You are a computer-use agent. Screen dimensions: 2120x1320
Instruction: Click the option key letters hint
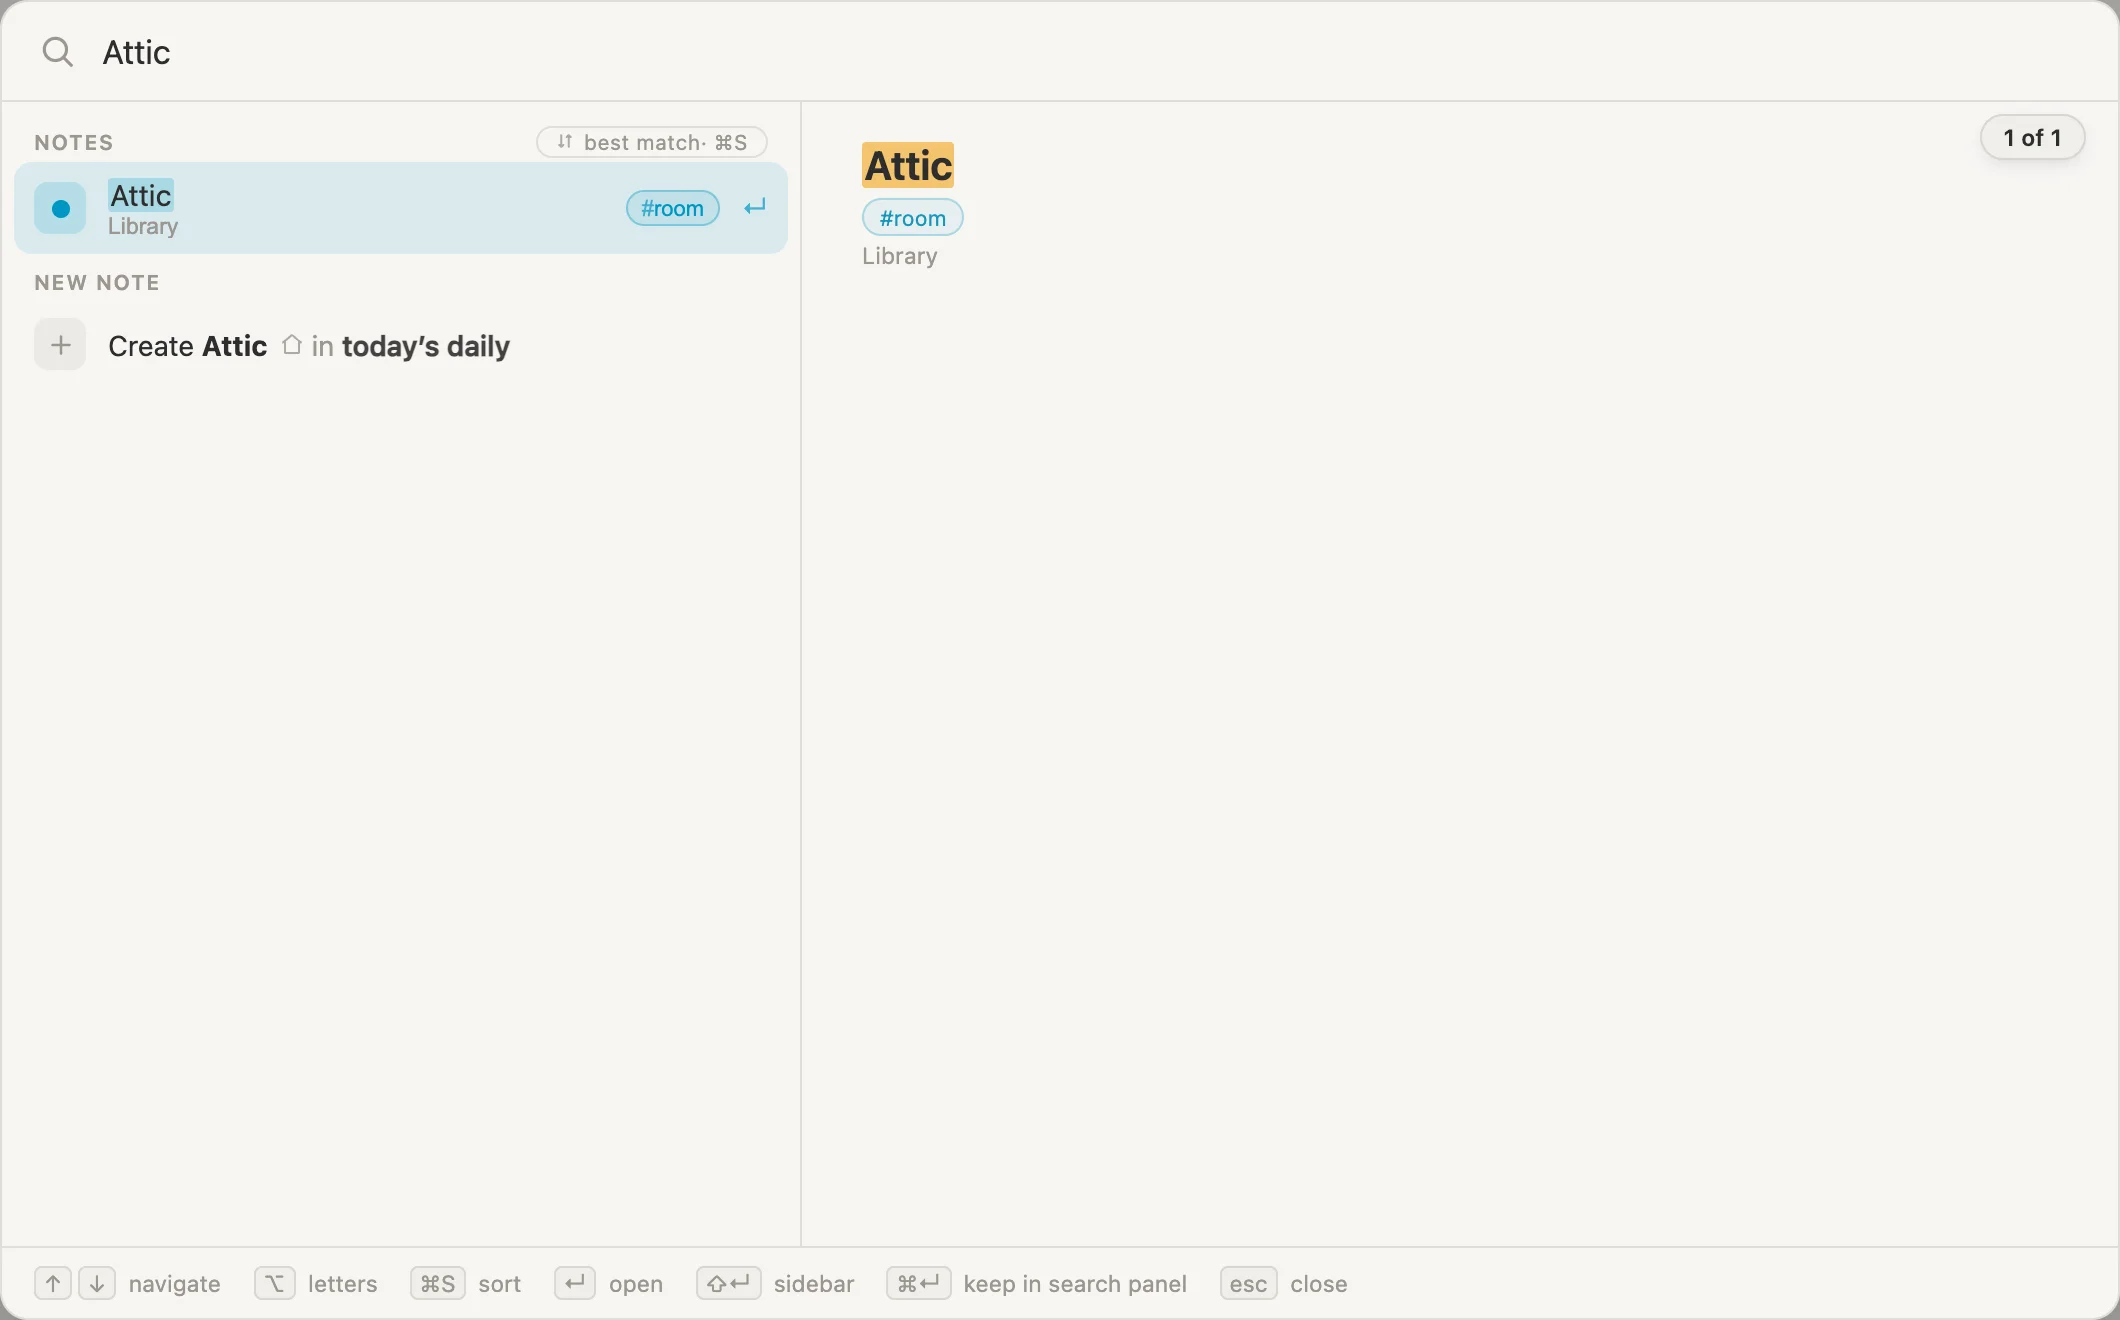275,1283
